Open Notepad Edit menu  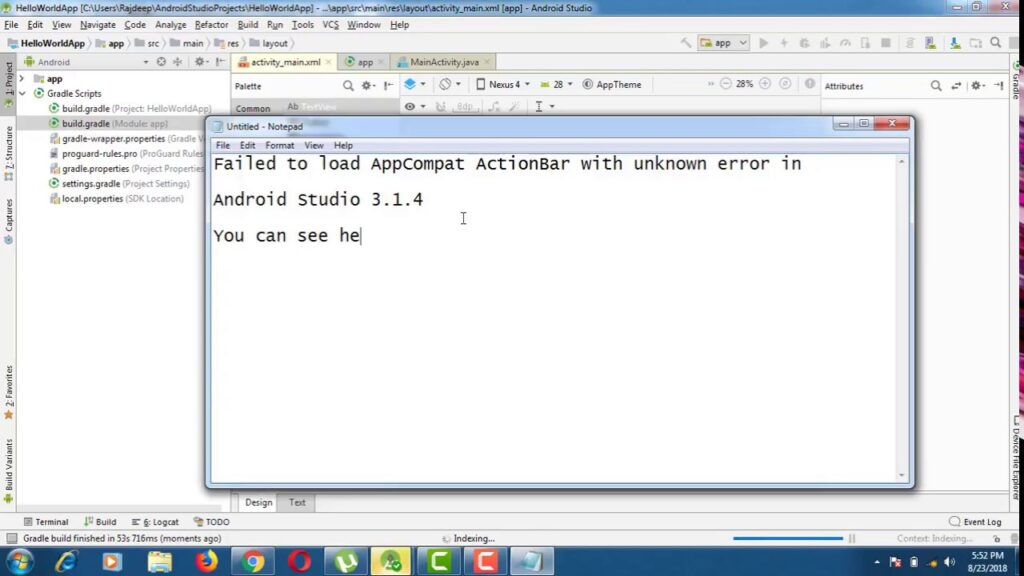click(248, 145)
